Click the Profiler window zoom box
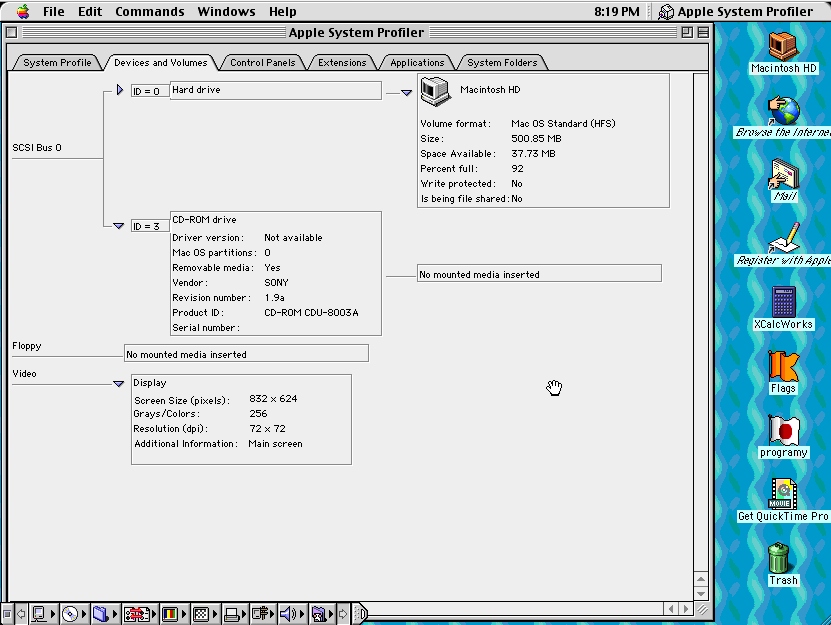 pyautogui.click(x=687, y=32)
